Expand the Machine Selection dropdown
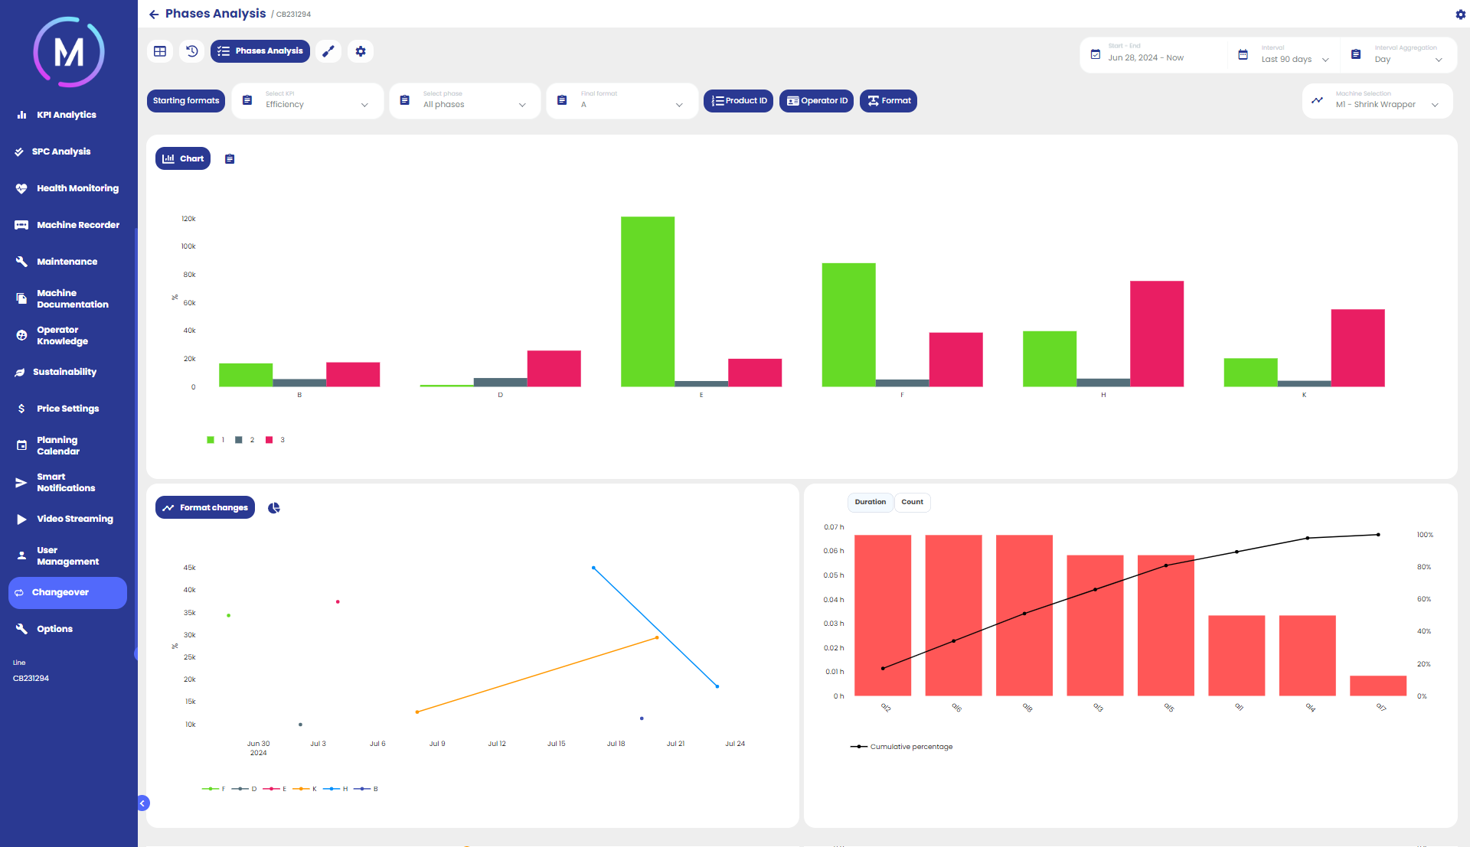The height and width of the screenshot is (847, 1470). (x=1378, y=101)
